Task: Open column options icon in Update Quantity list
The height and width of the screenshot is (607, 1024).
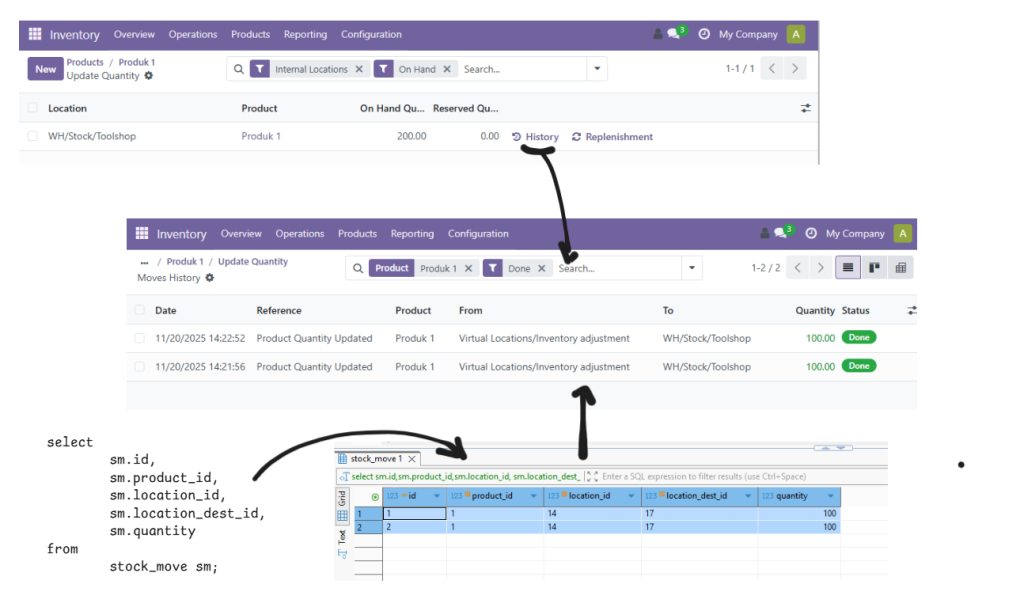Action: pyautogui.click(x=805, y=108)
